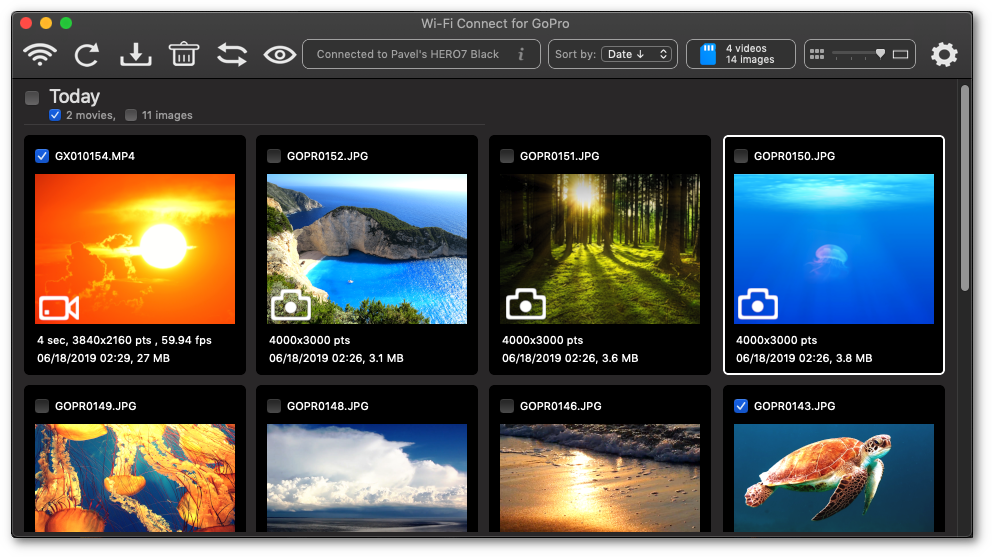Image resolution: width=992 pixels, height=557 pixels.
Task: Select the underwater jellyfish blue thumbnail
Action: [834, 249]
